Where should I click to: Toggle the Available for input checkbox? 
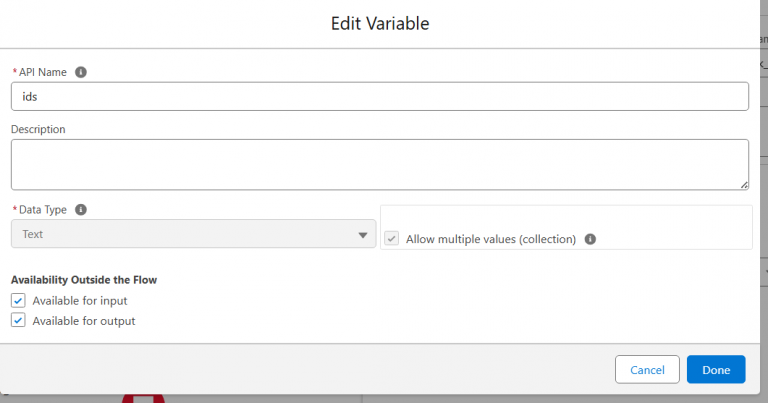coord(18,300)
